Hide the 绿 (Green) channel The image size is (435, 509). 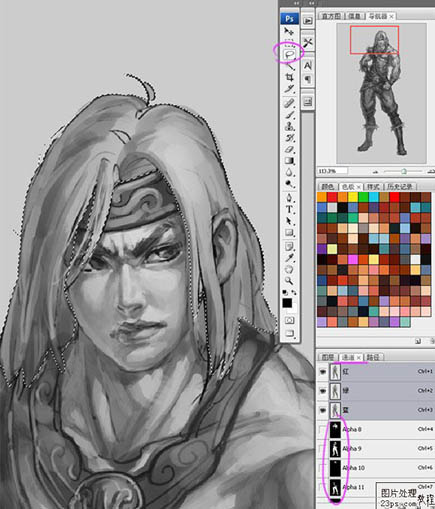pyautogui.click(x=322, y=391)
